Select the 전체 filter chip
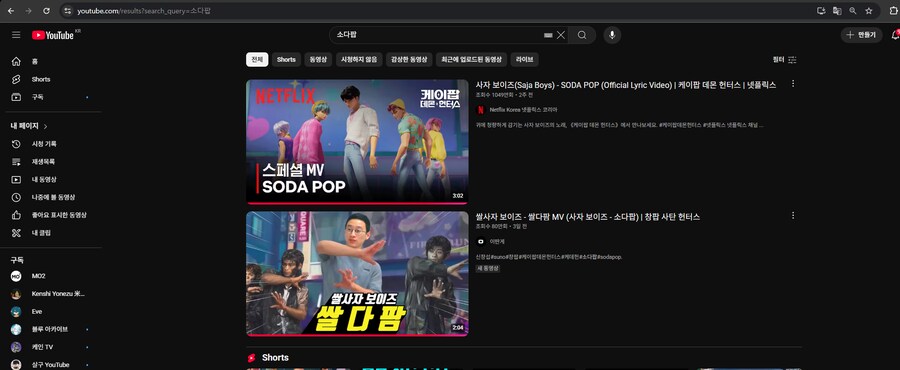 (x=257, y=60)
